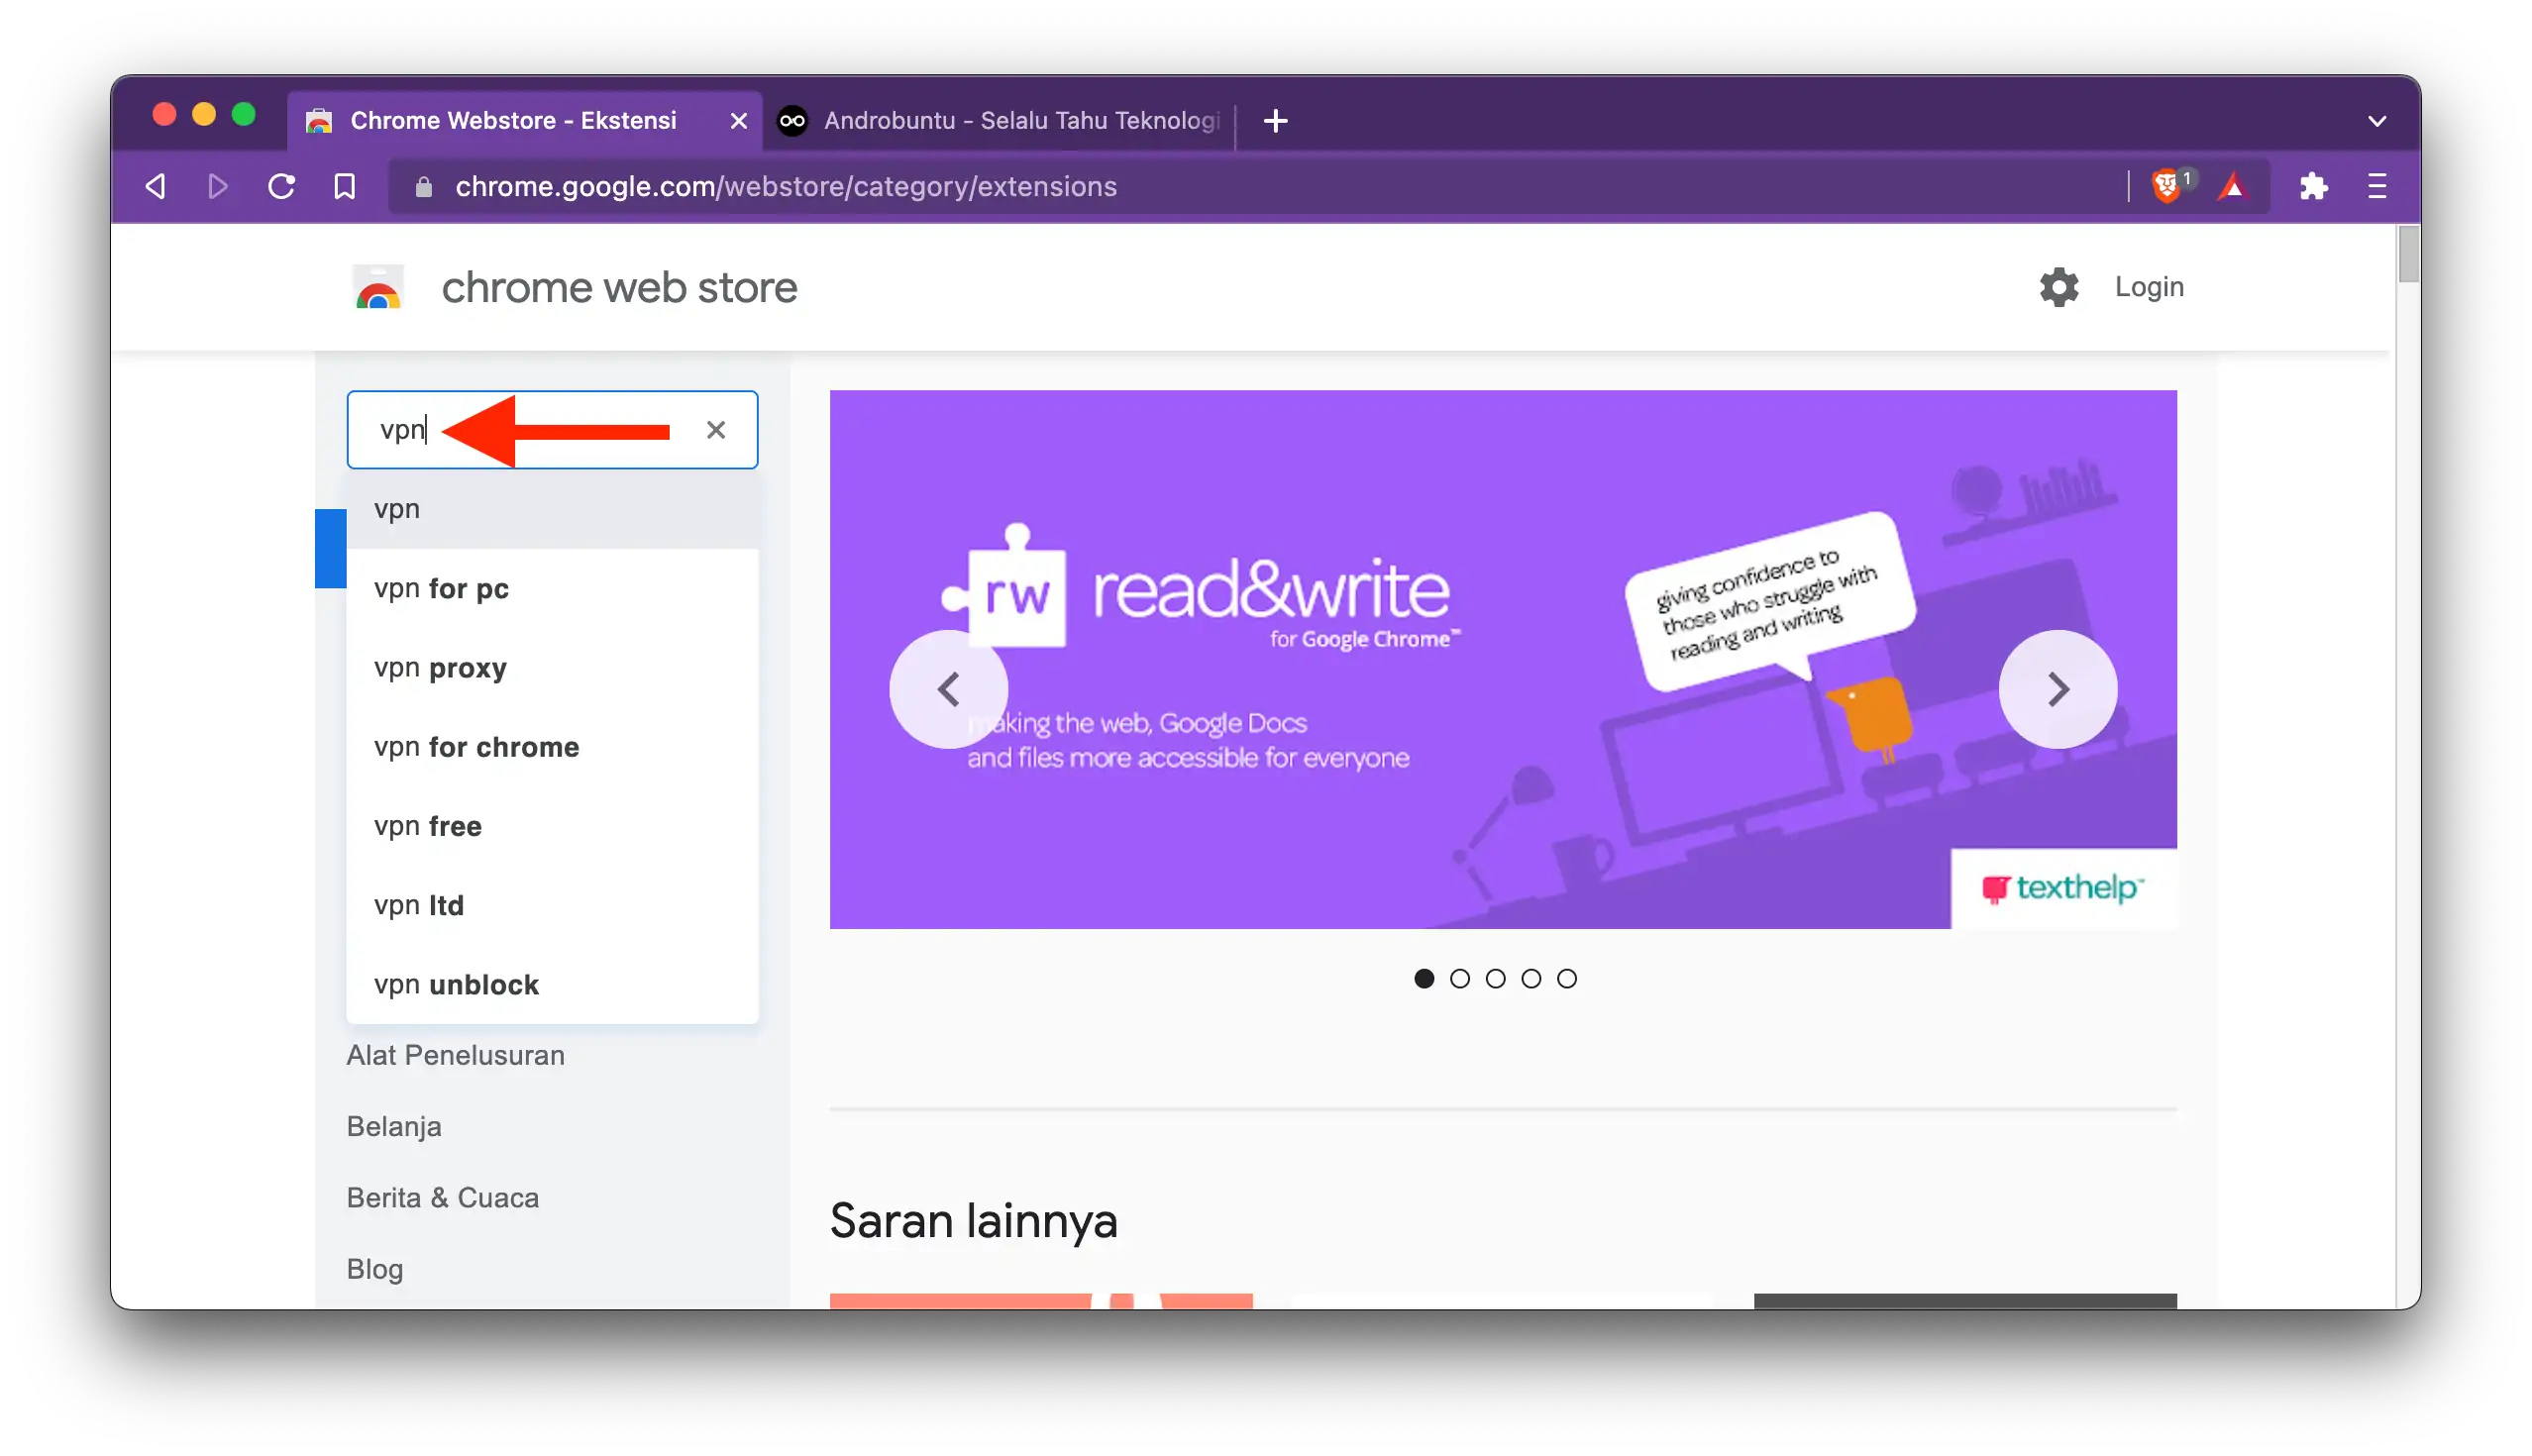Image resolution: width=2532 pixels, height=1456 pixels.
Task: Clear the search field with the X icon
Action: (716, 429)
